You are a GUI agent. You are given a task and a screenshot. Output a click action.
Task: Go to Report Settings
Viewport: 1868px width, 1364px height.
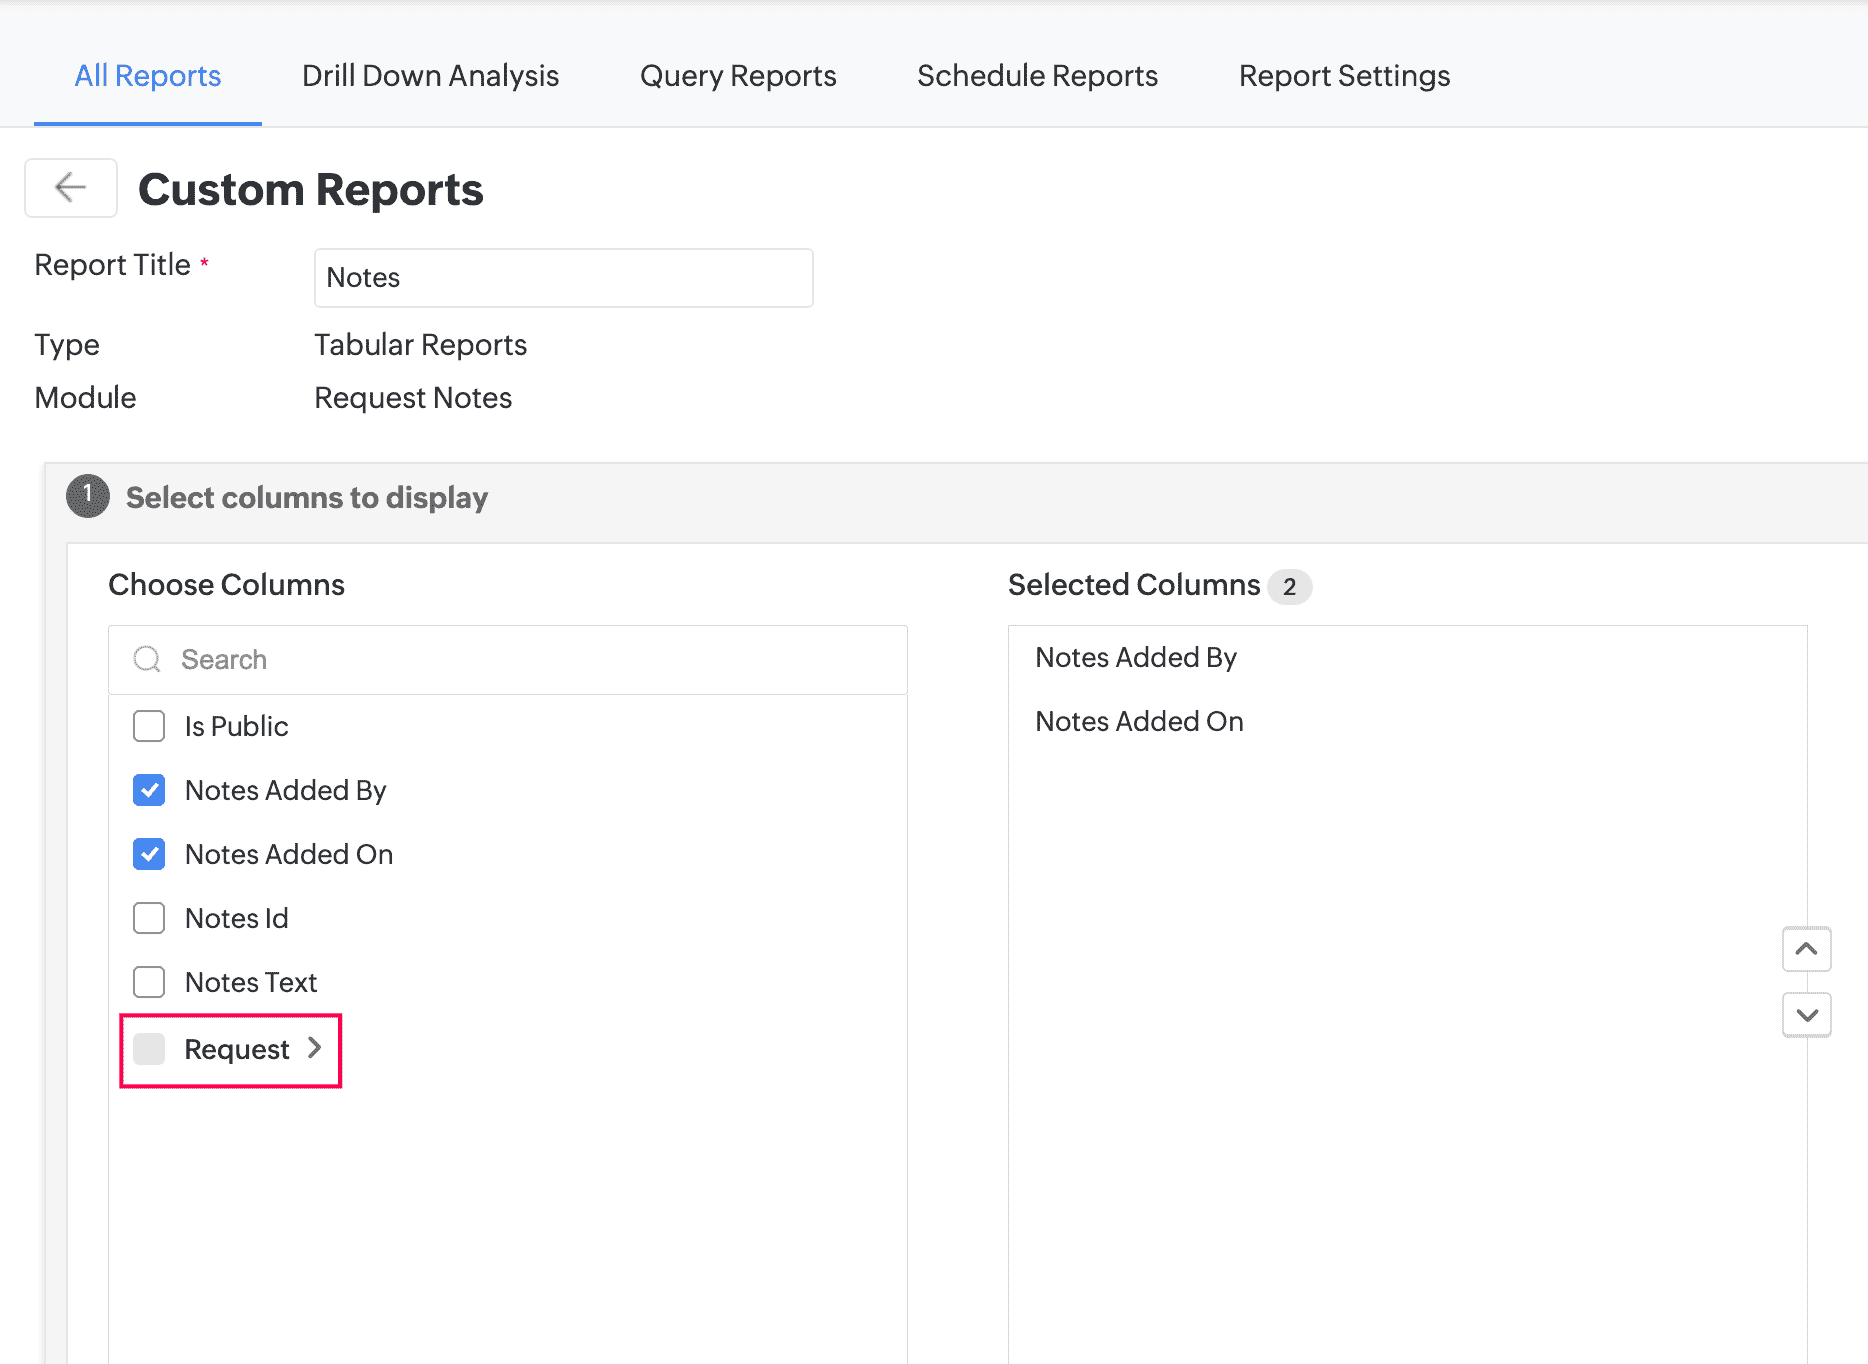click(x=1344, y=75)
